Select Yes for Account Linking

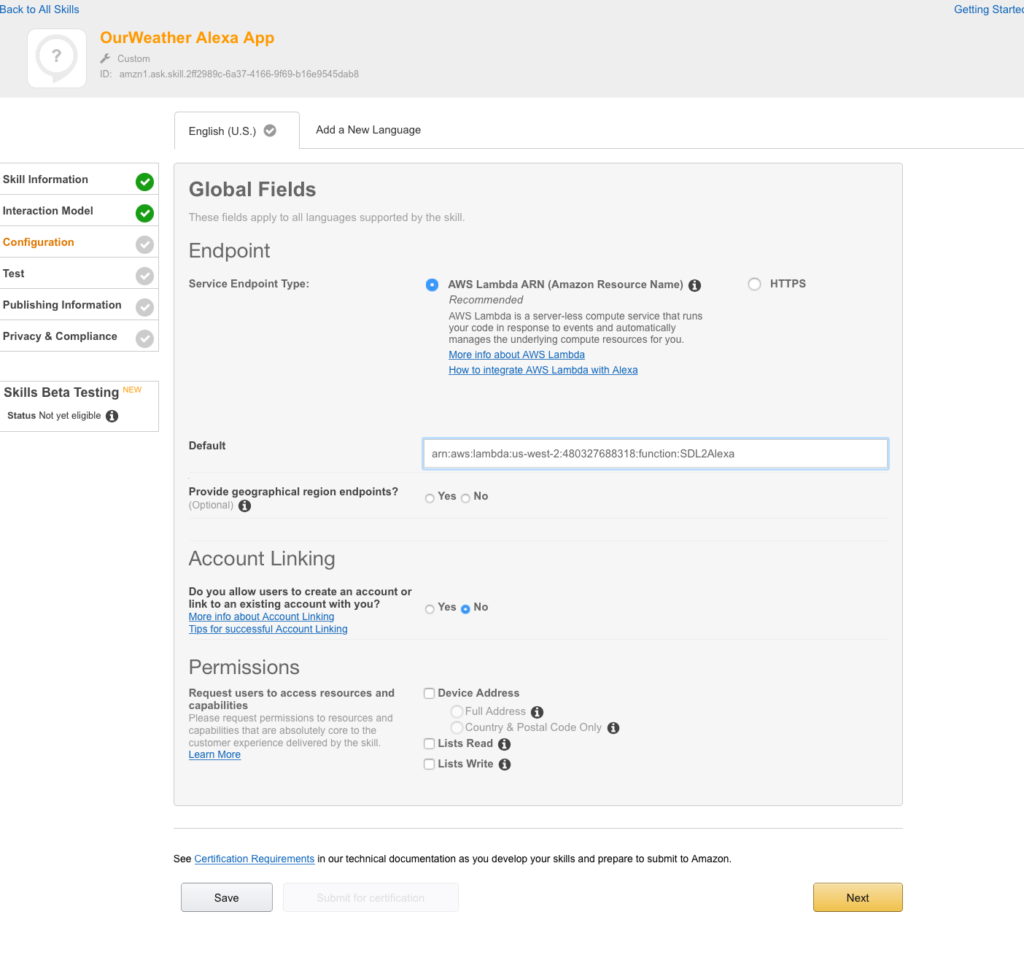click(430, 609)
